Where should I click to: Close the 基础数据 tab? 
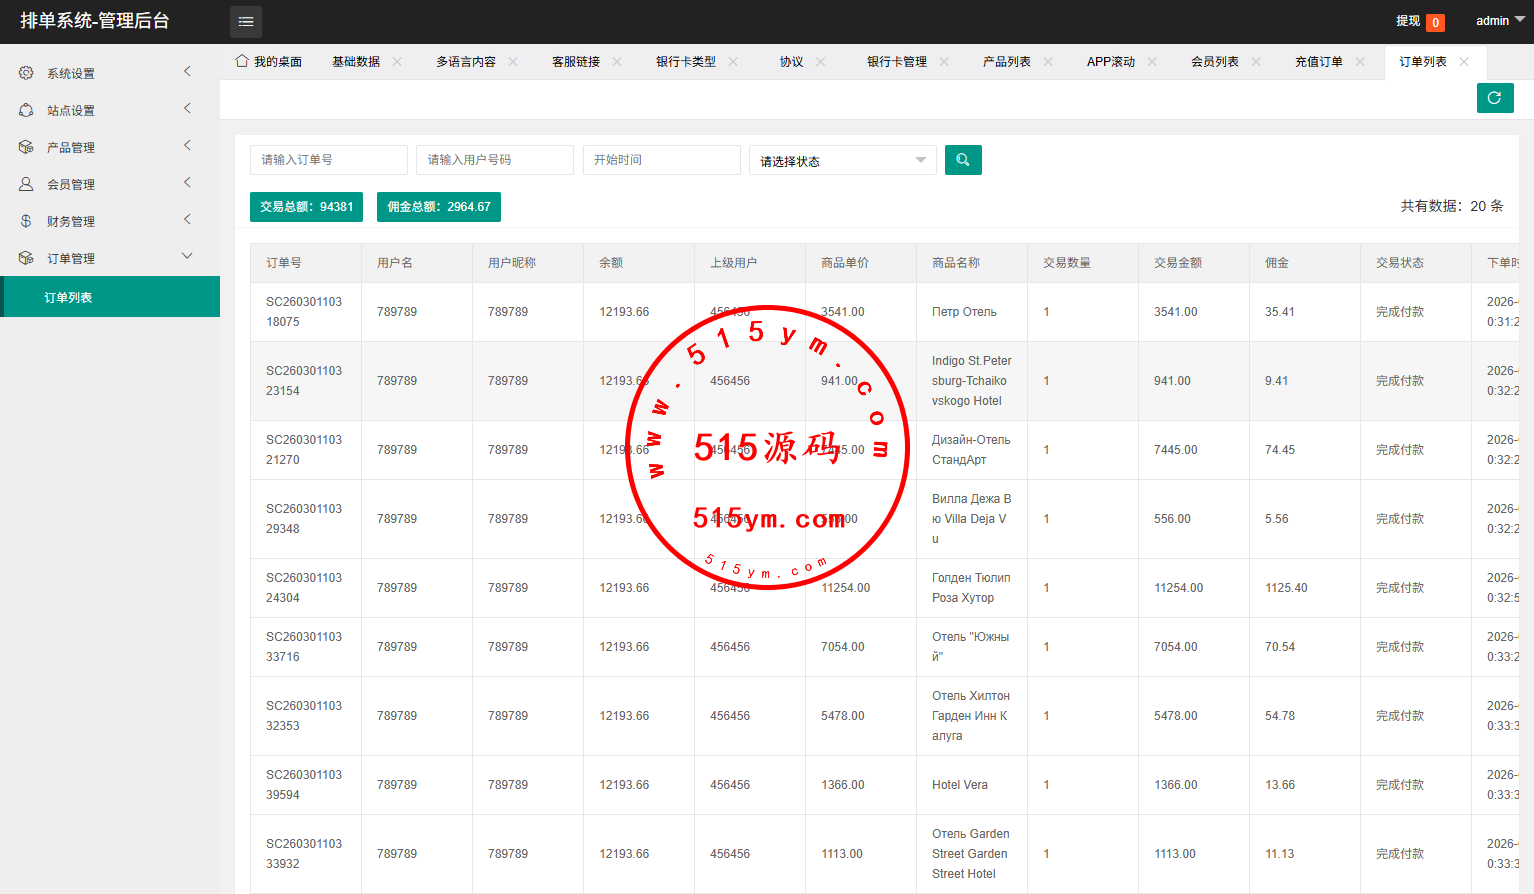397,62
